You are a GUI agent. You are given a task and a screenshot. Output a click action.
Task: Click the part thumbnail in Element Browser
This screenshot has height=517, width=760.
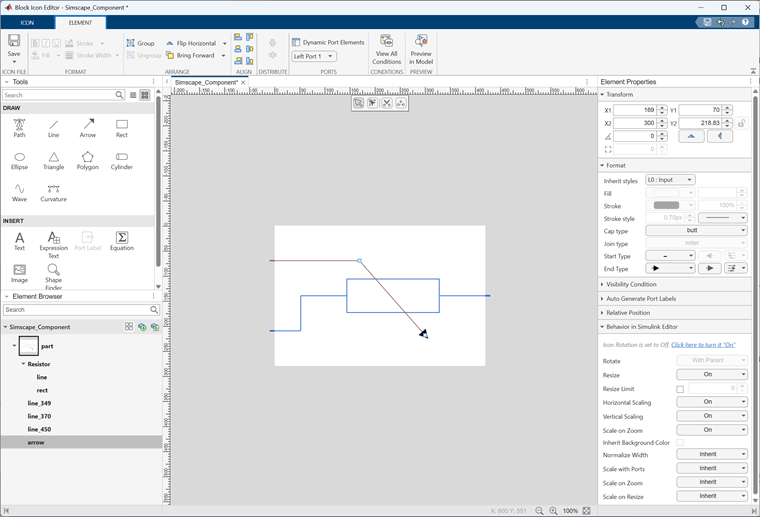tap(28, 346)
